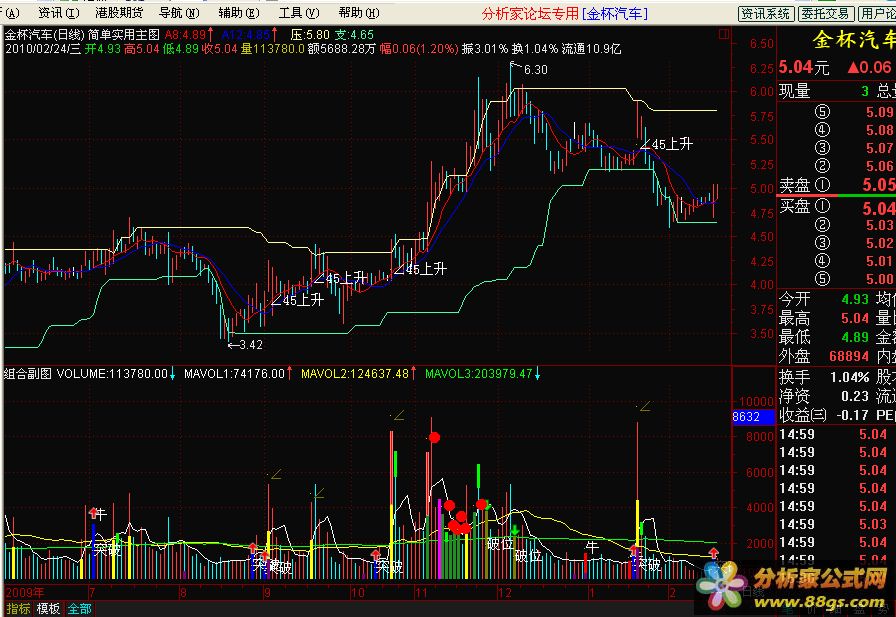Click the 6.50 label on price axis
Viewport: 896px width, 617px height.
click(x=762, y=44)
